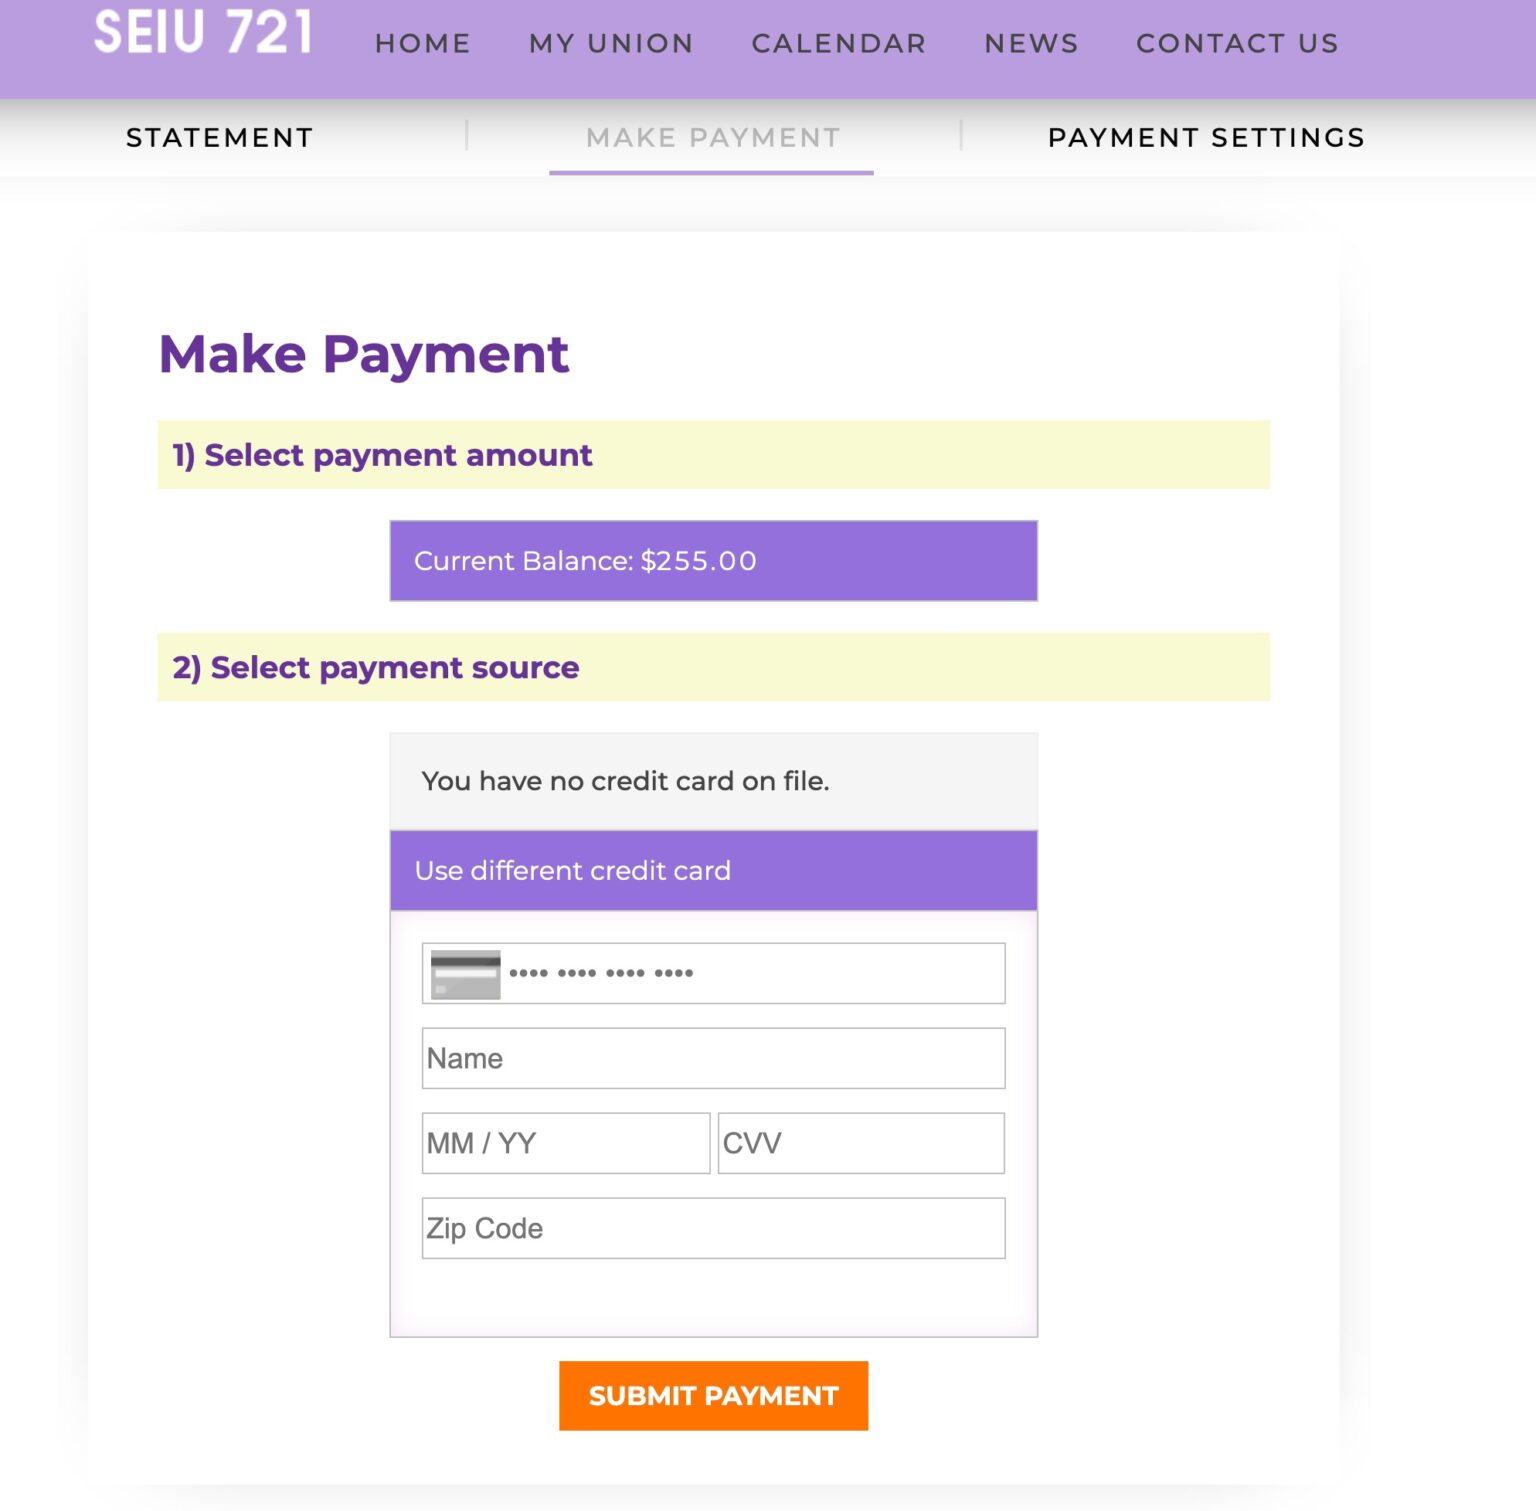
Task: Select the MM / YY expiration field
Action: [565, 1143]
